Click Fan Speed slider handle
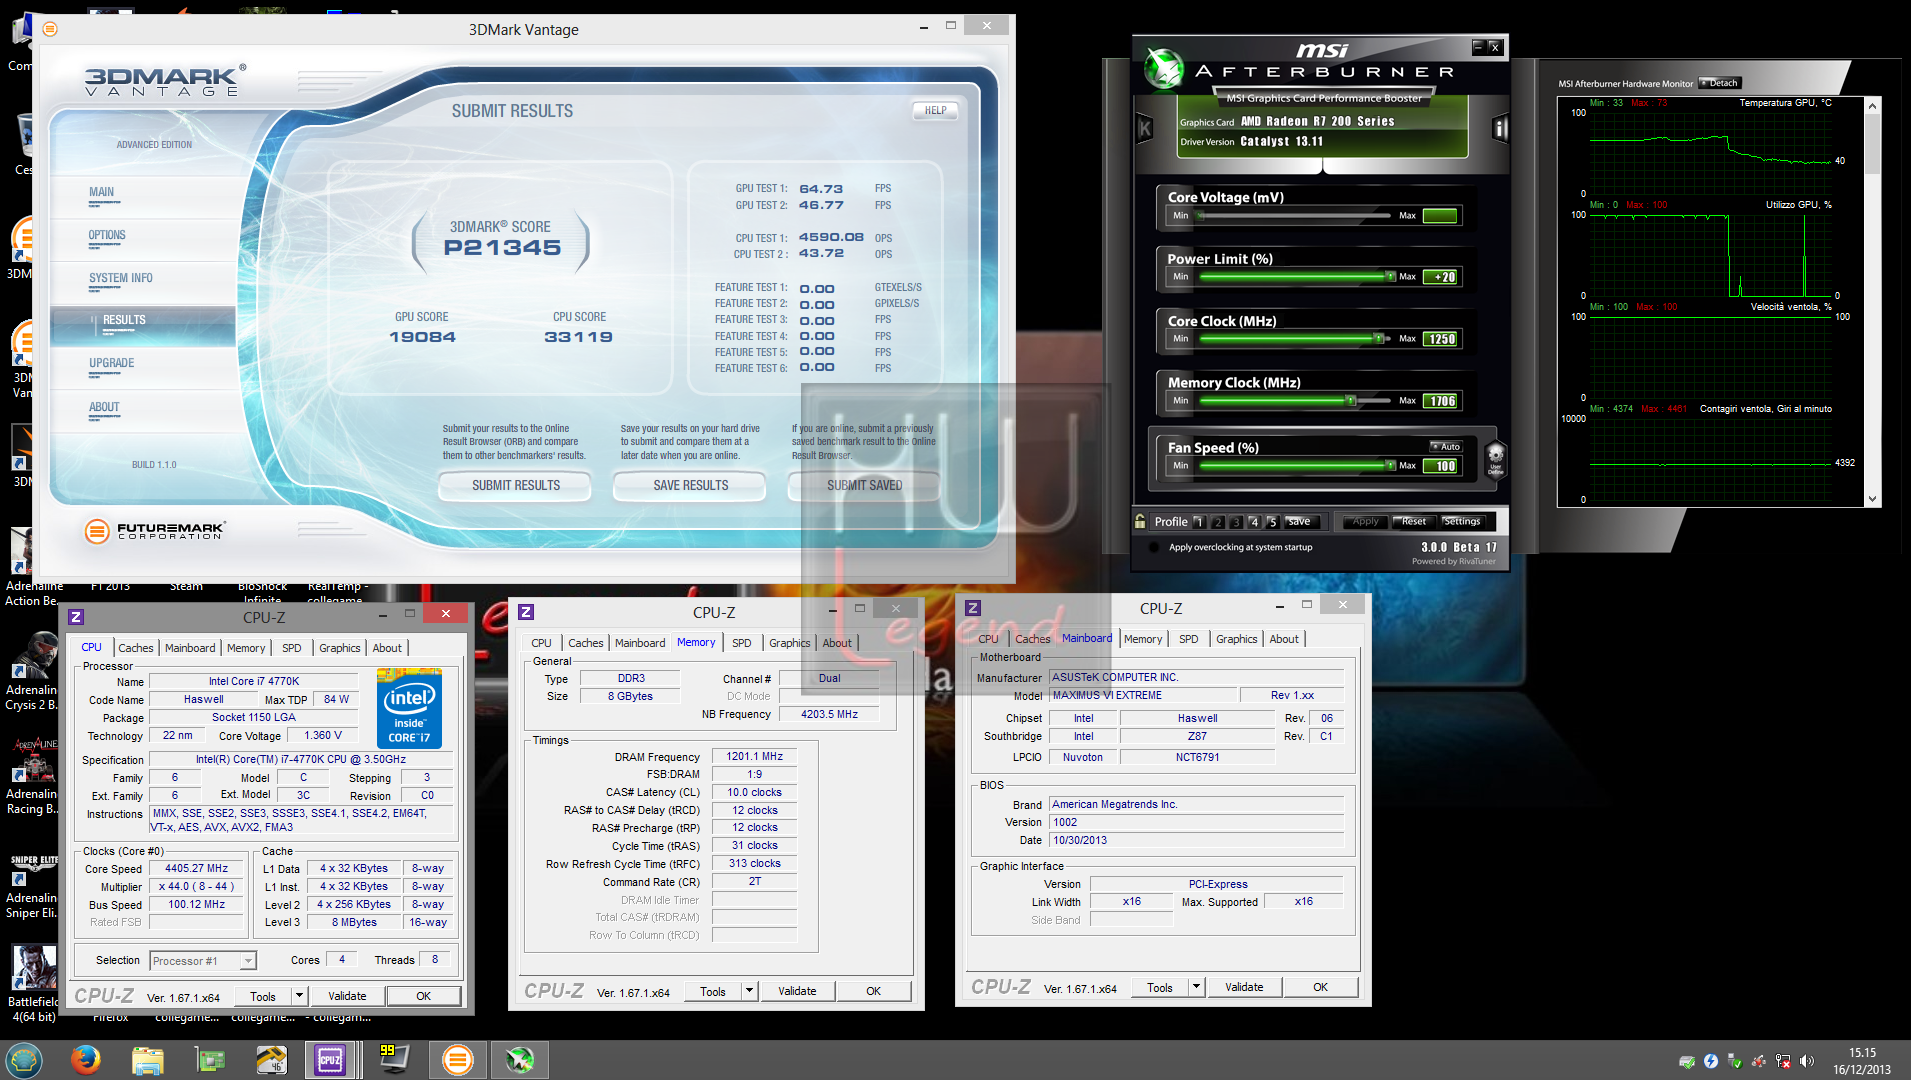 (x=1390, y=466)
